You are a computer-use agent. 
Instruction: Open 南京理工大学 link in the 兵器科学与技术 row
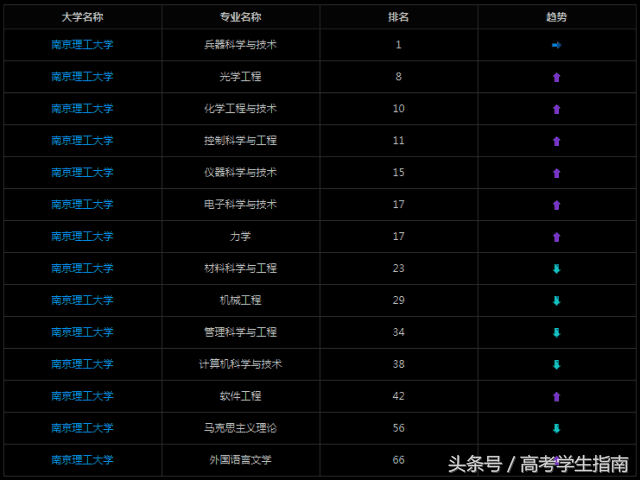(82, 44)
